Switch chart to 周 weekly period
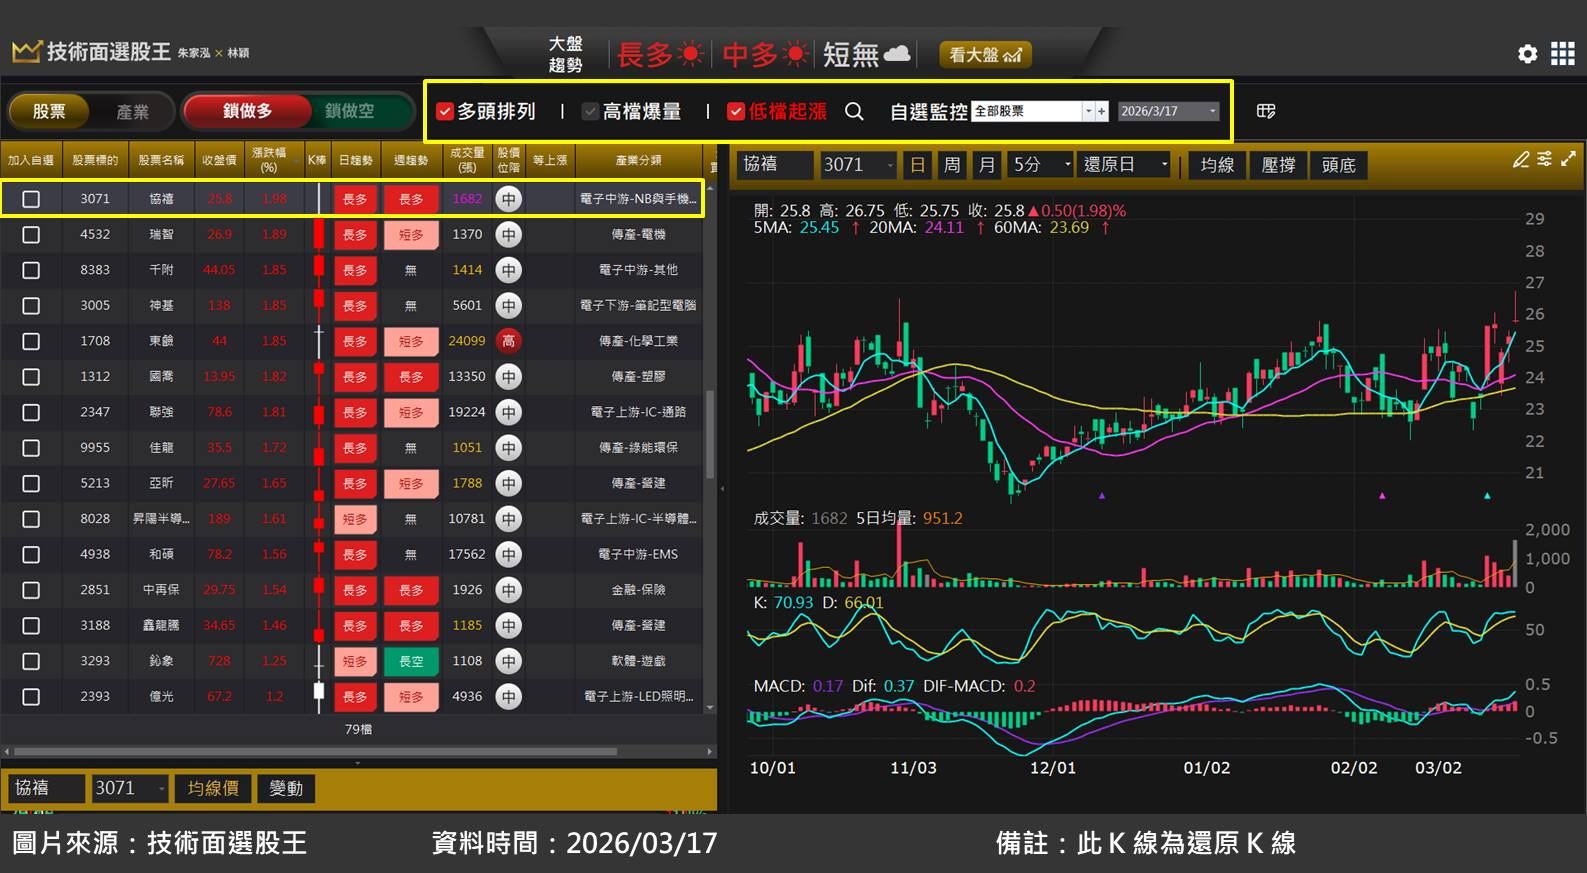The width and height of the screenshot is (1587, 873). 952,164
